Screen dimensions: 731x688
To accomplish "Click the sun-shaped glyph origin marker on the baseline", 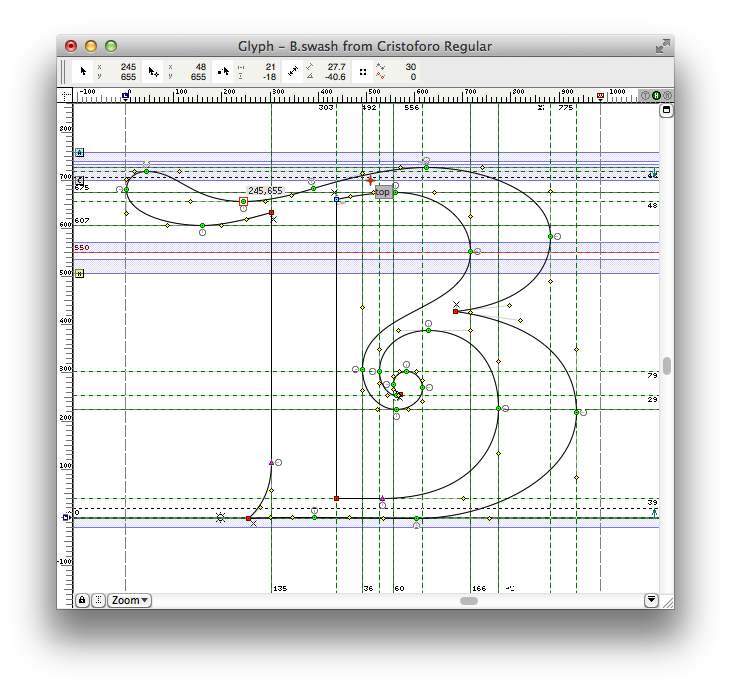I will 221,517.
